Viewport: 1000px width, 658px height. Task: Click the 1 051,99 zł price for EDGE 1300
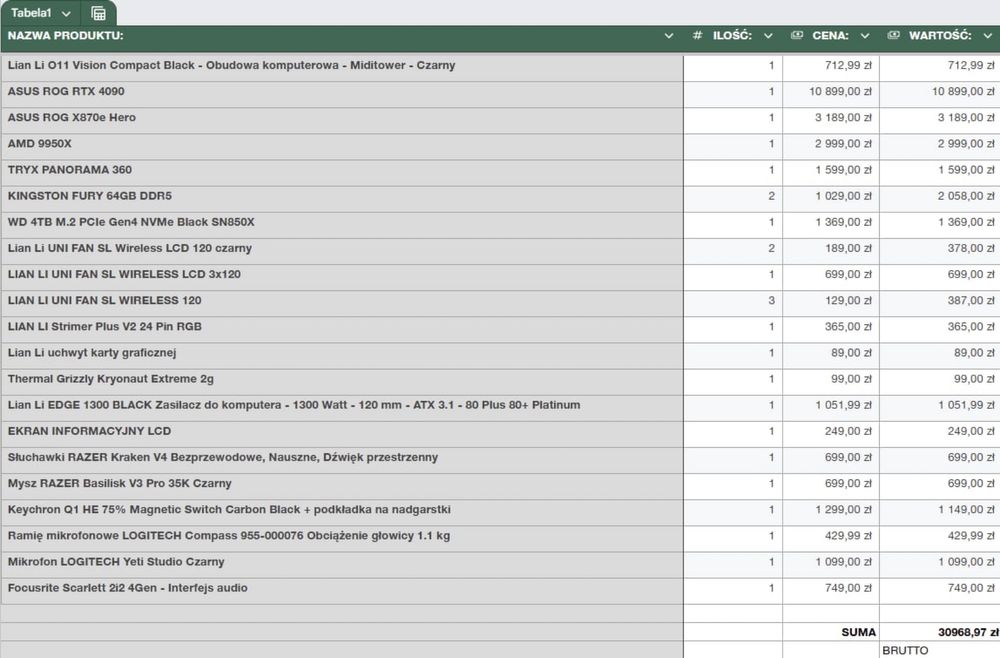click(831, 406)
